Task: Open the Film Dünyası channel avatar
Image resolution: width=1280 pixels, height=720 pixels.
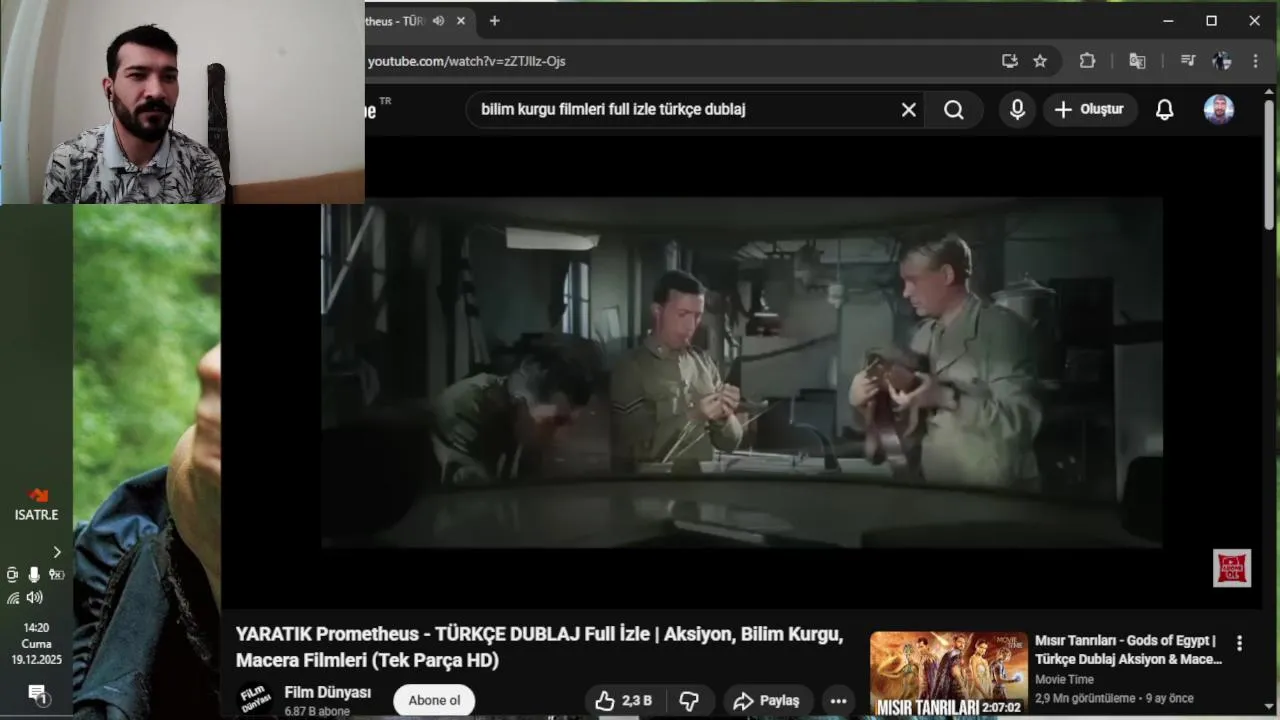Action: [254, 699]
